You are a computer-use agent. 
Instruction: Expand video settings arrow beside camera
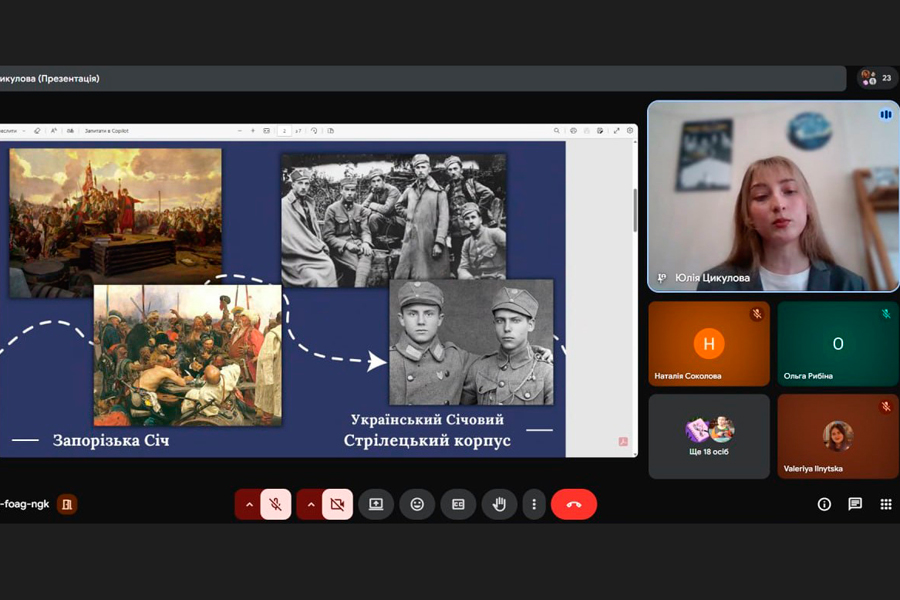click(x=310, y=505)
